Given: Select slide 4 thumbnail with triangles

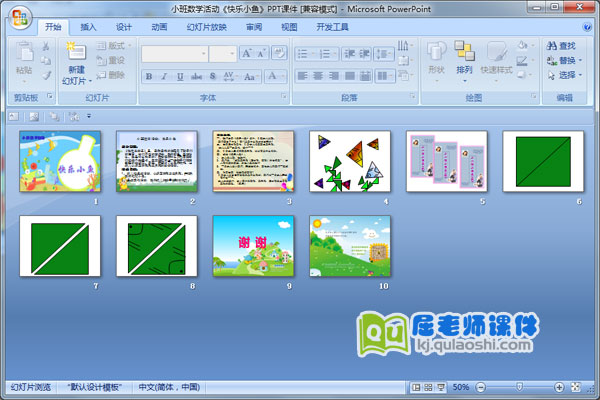Looking at the screenshot, I should 350,161.
